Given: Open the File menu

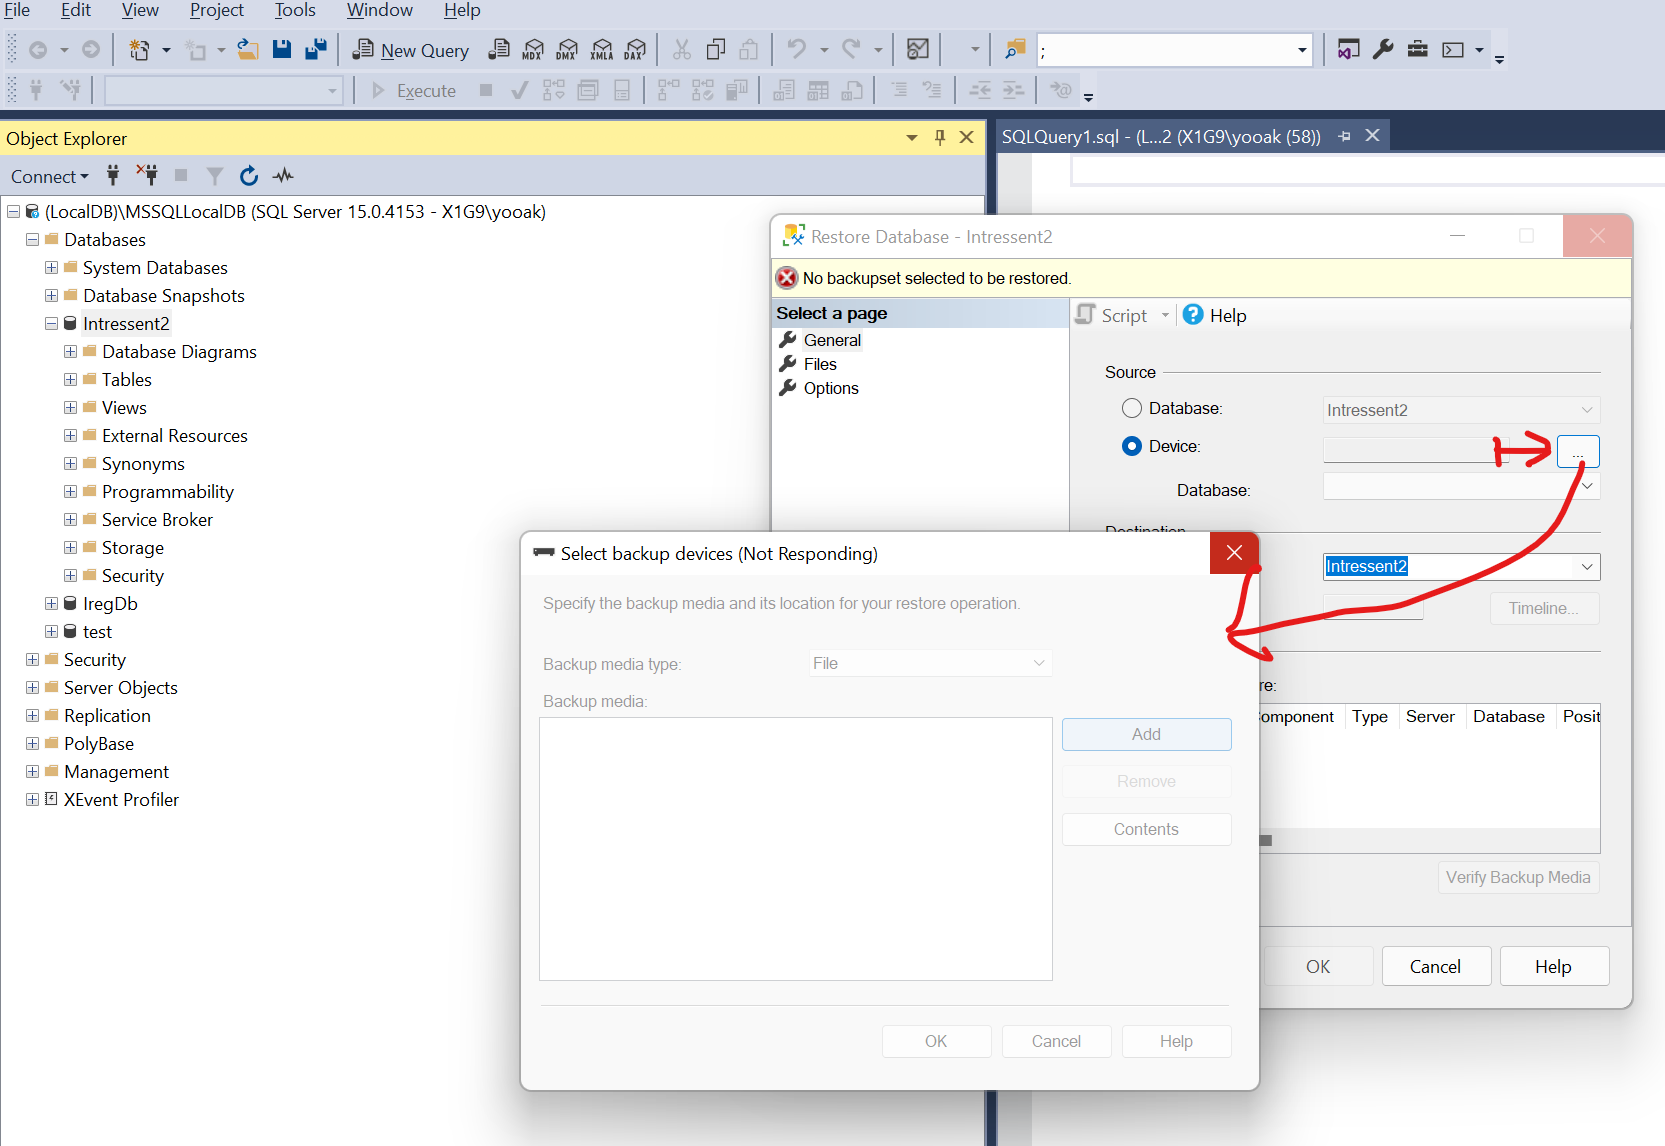Looking at the screenshot, I should 17,10.
